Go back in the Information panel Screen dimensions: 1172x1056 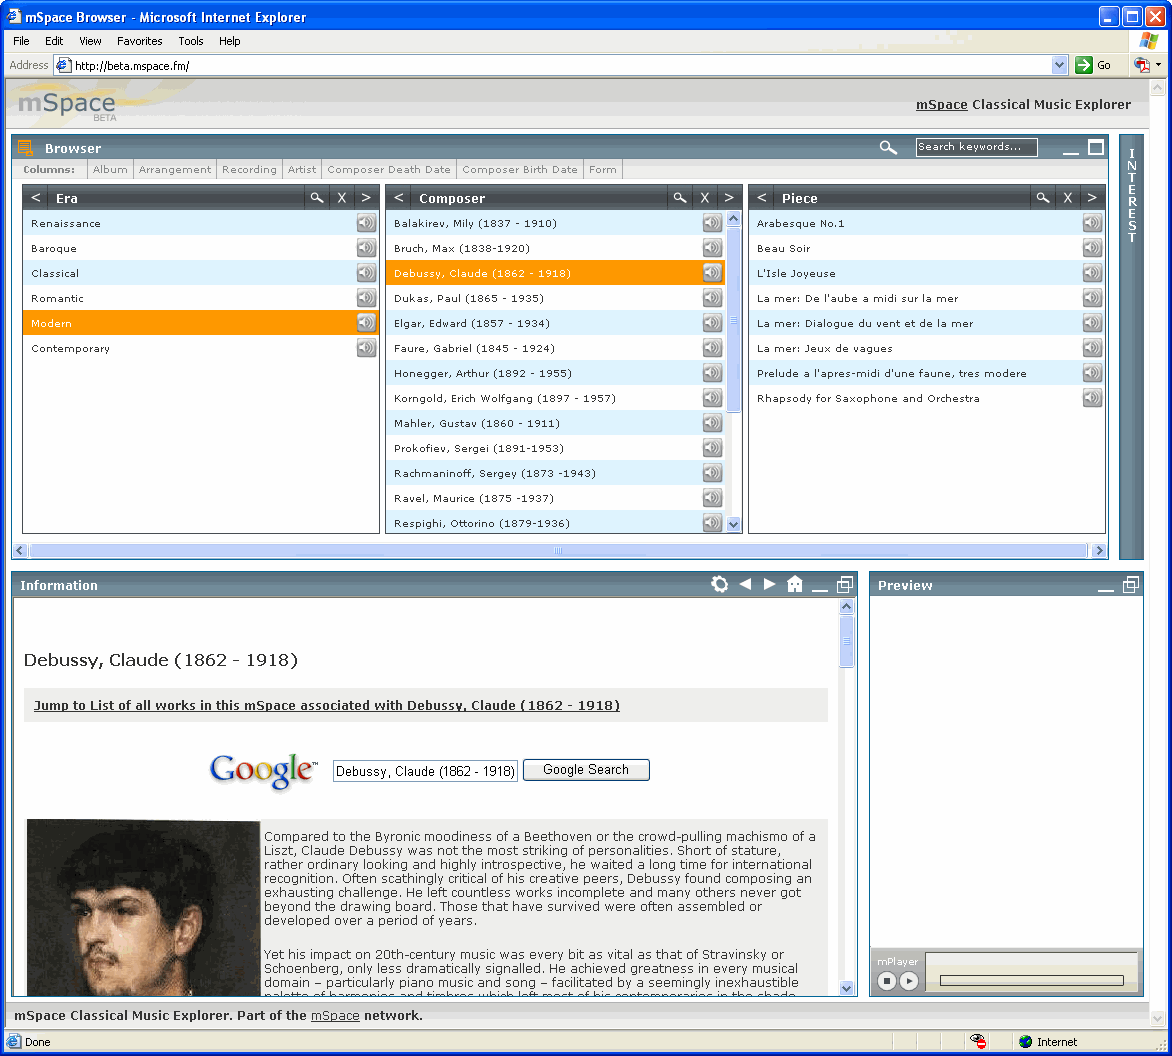point(745,584)
